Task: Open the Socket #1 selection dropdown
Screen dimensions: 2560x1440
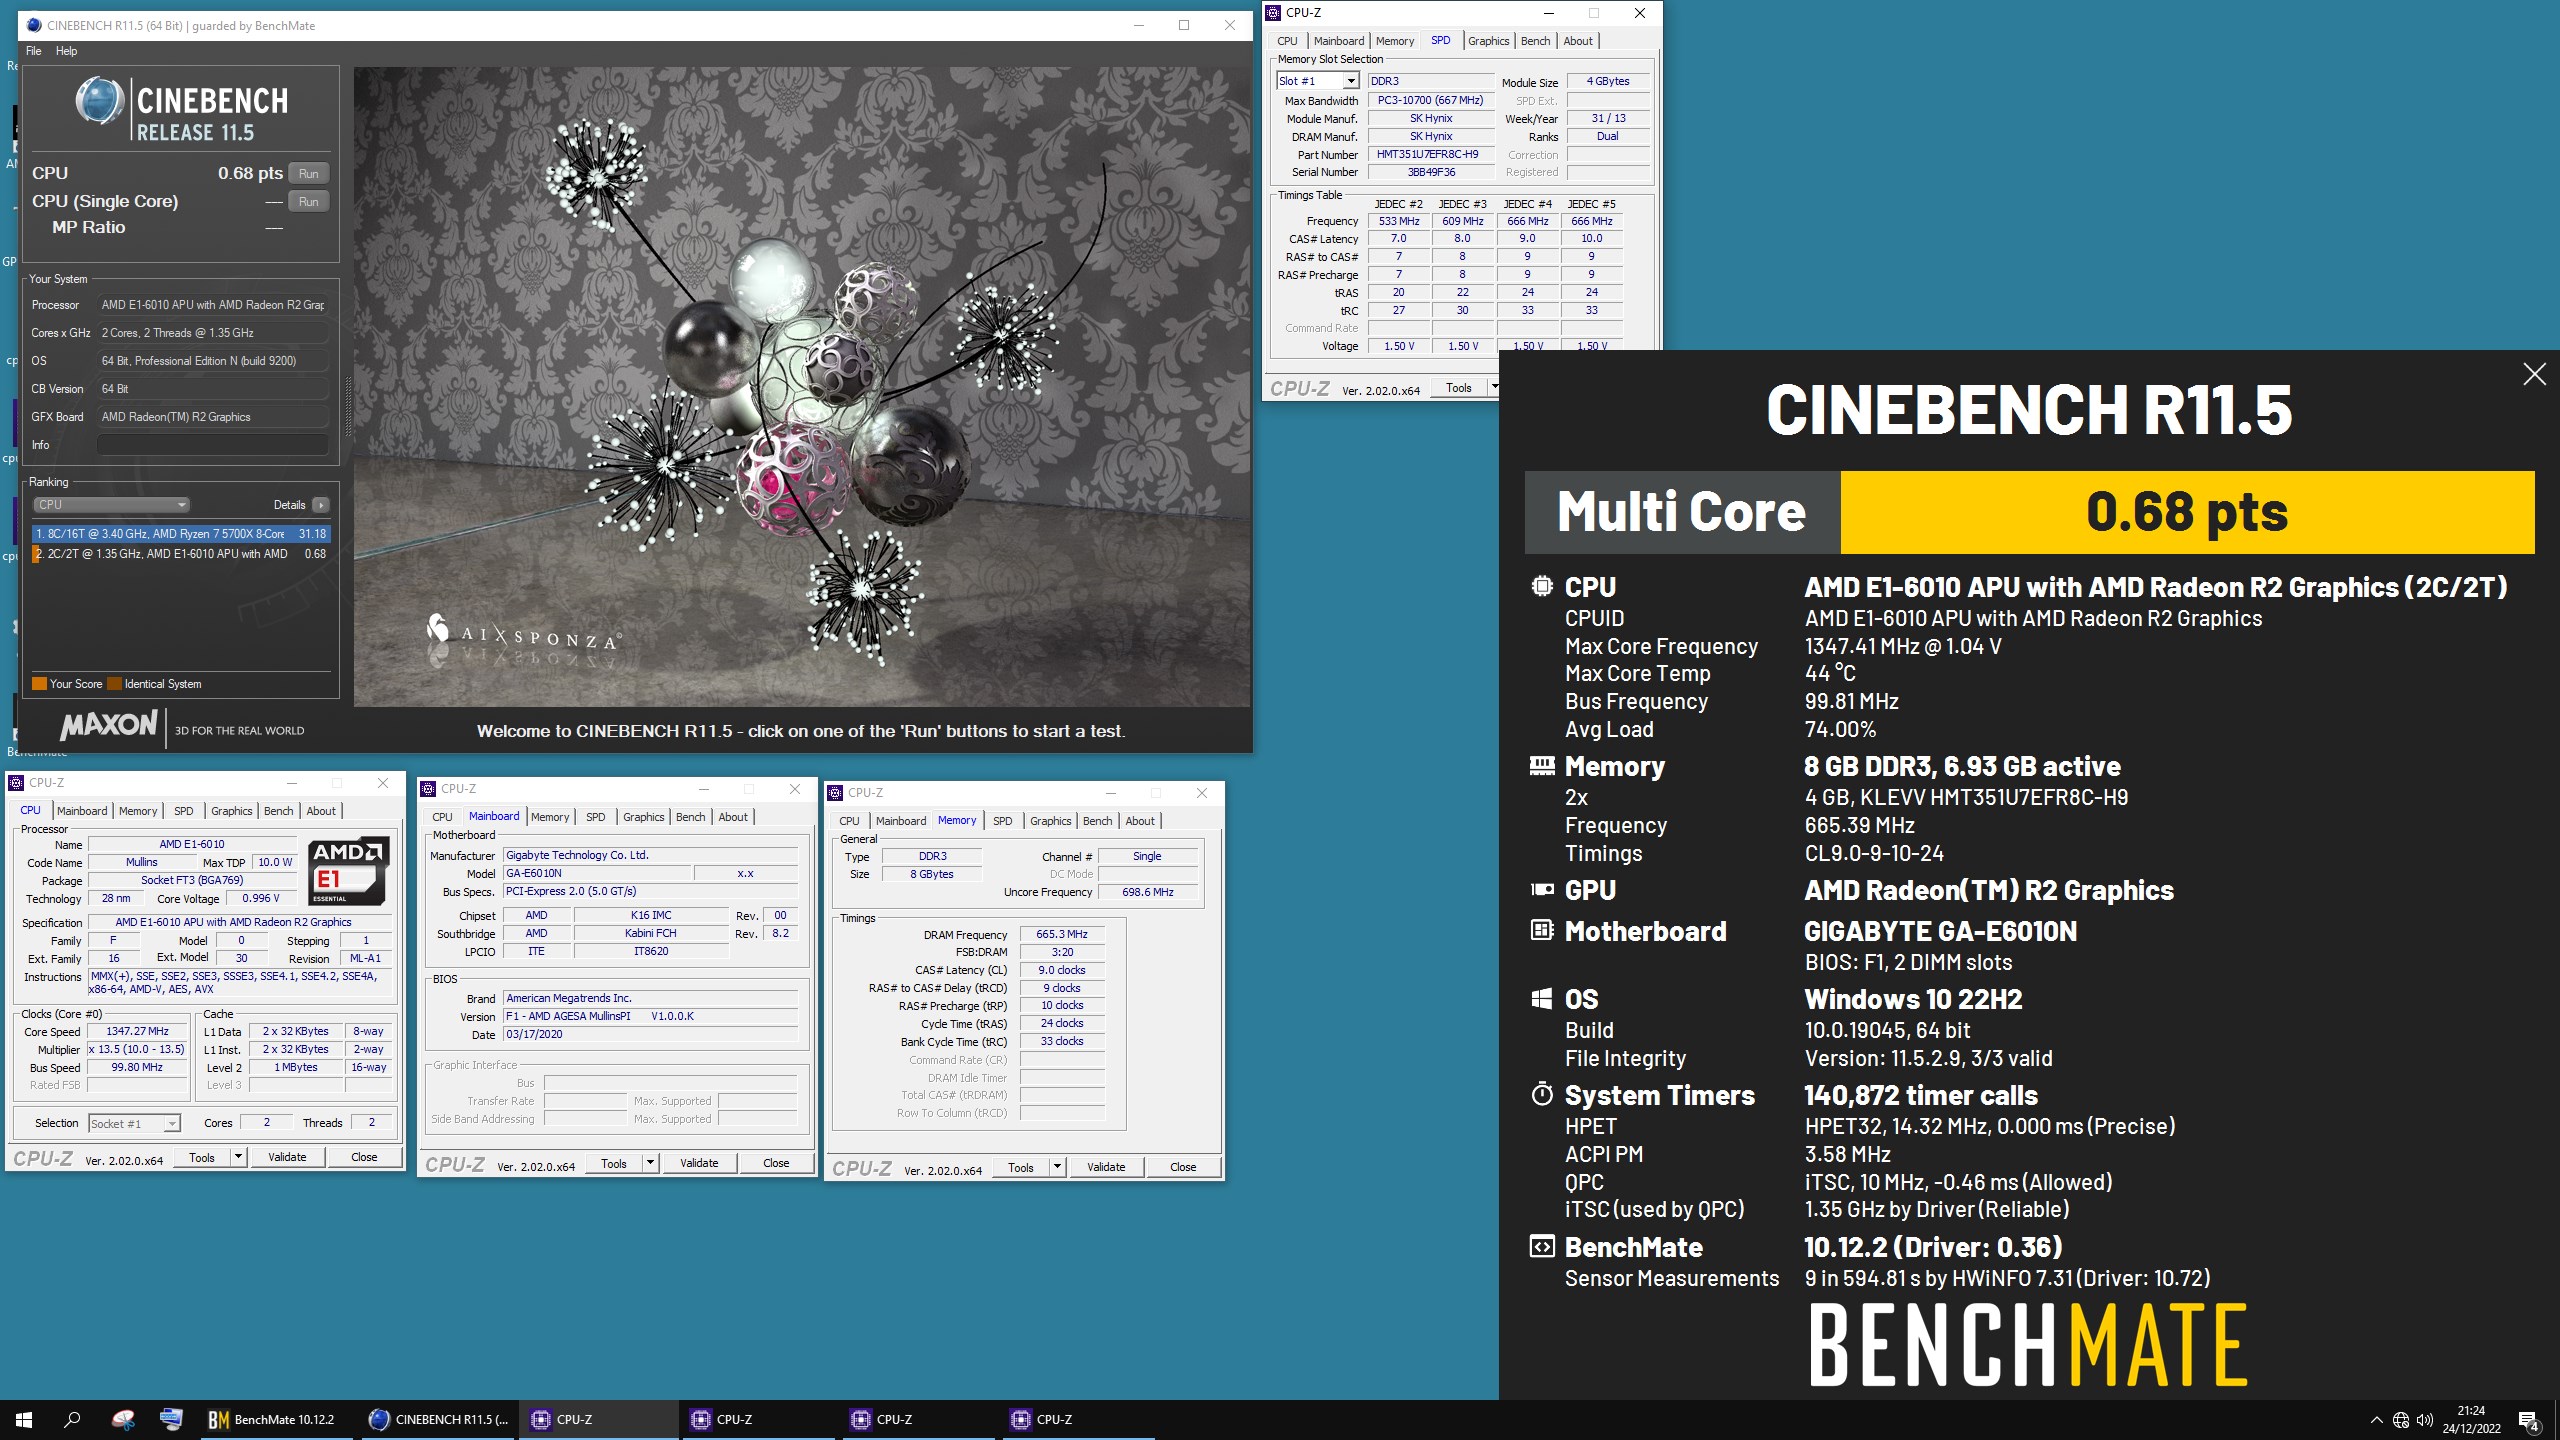Action: pos(134,1123)
